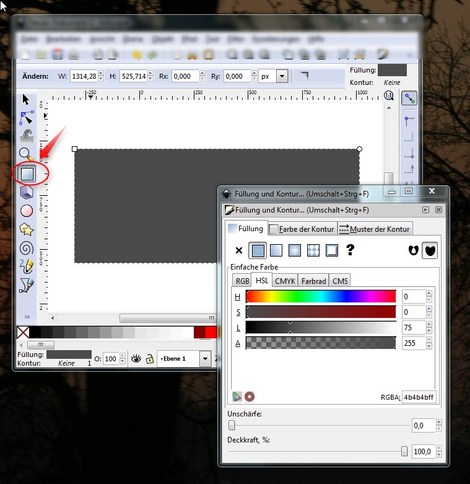Viewport: 470px width, 484px height.
Task: Choose radial gradient fill button
Action: click(295, 250)
